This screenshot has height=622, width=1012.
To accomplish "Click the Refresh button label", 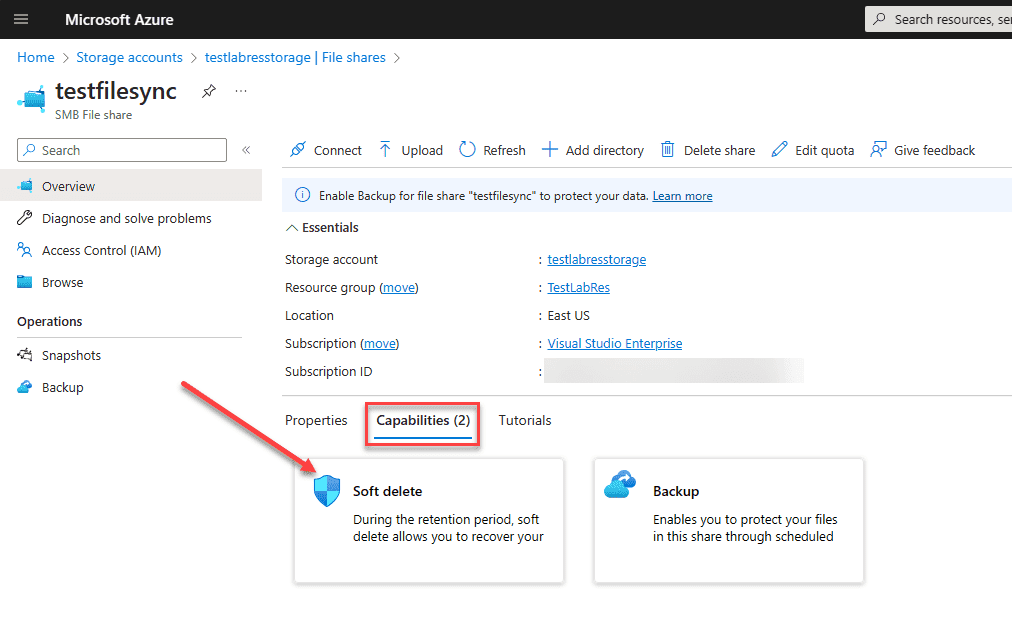I will pyautogui.click(x=504, y=150).
